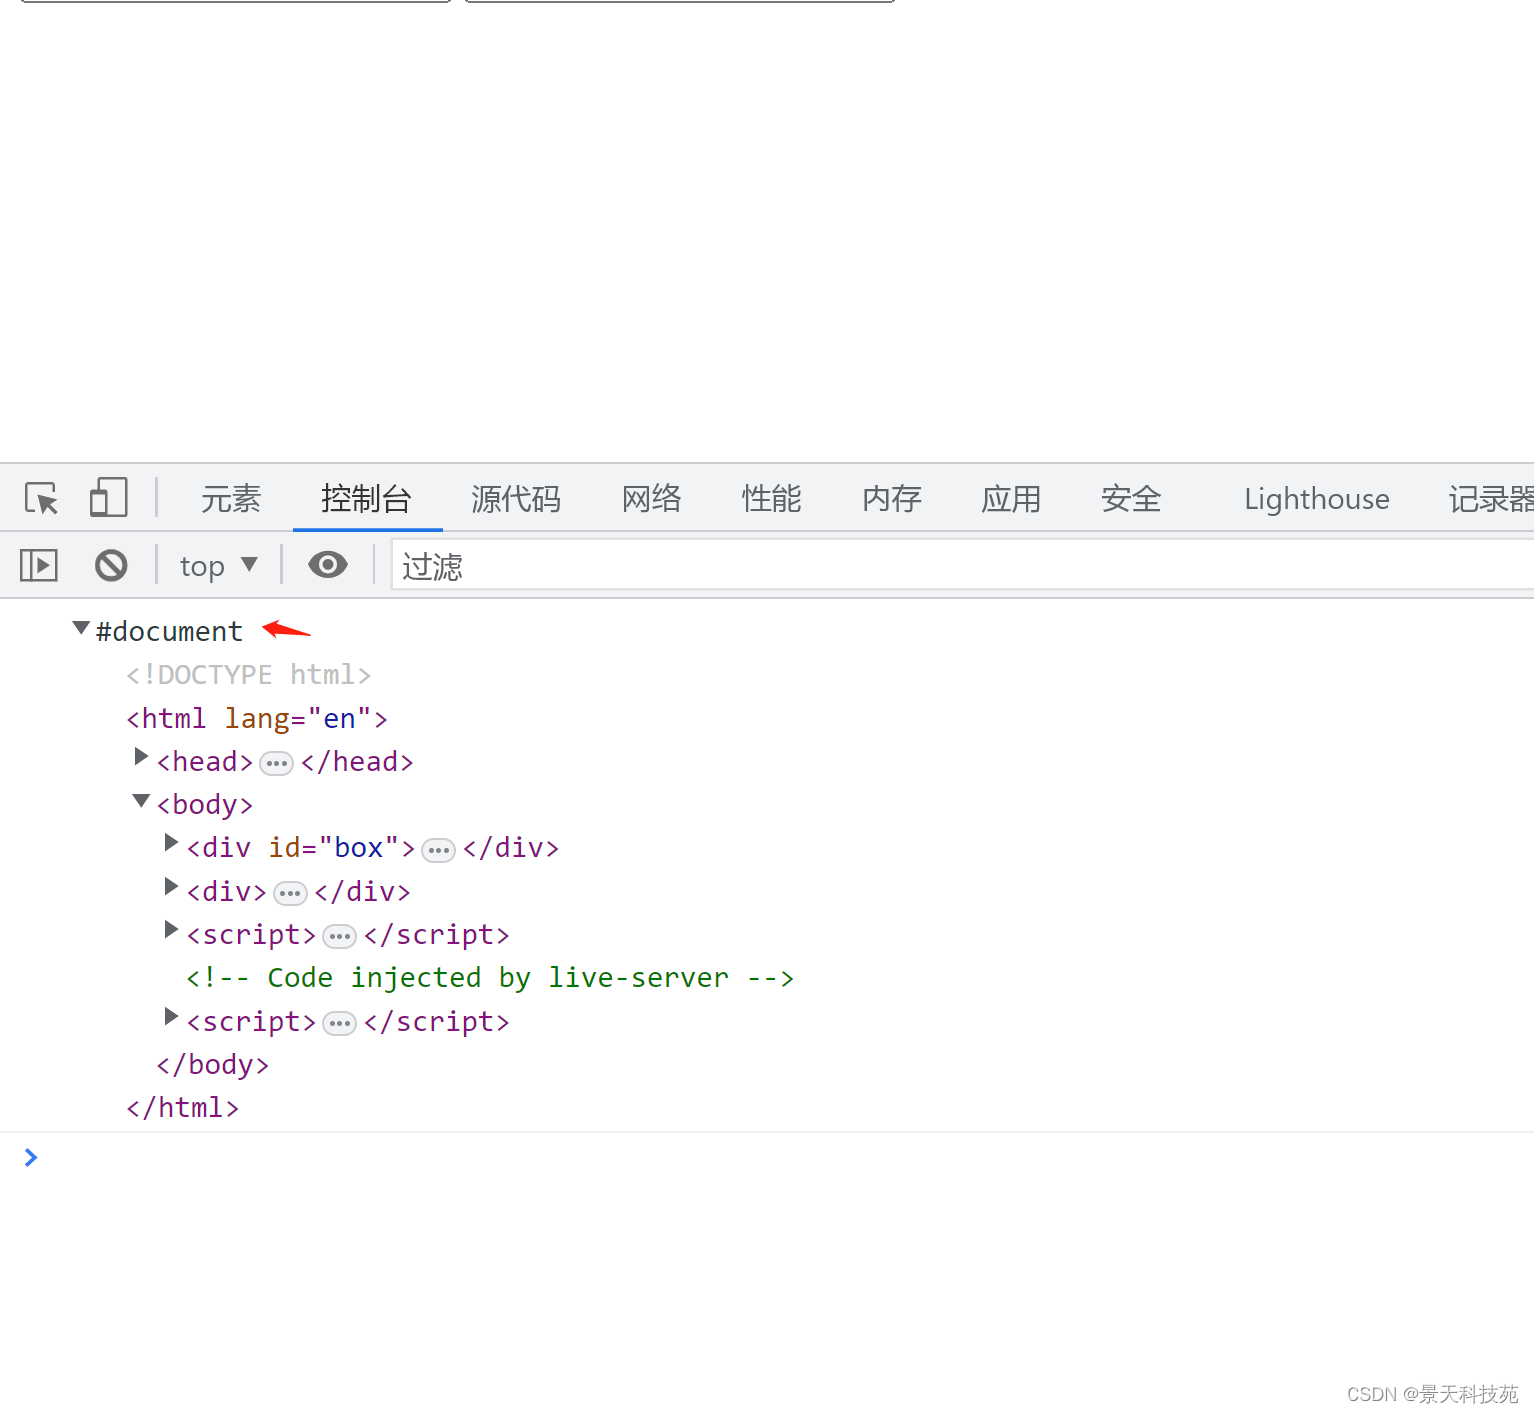This screenshot has height=1413, width=1534.
Task: Toggle live expression eye icon
Action: [x=327, y=565]
